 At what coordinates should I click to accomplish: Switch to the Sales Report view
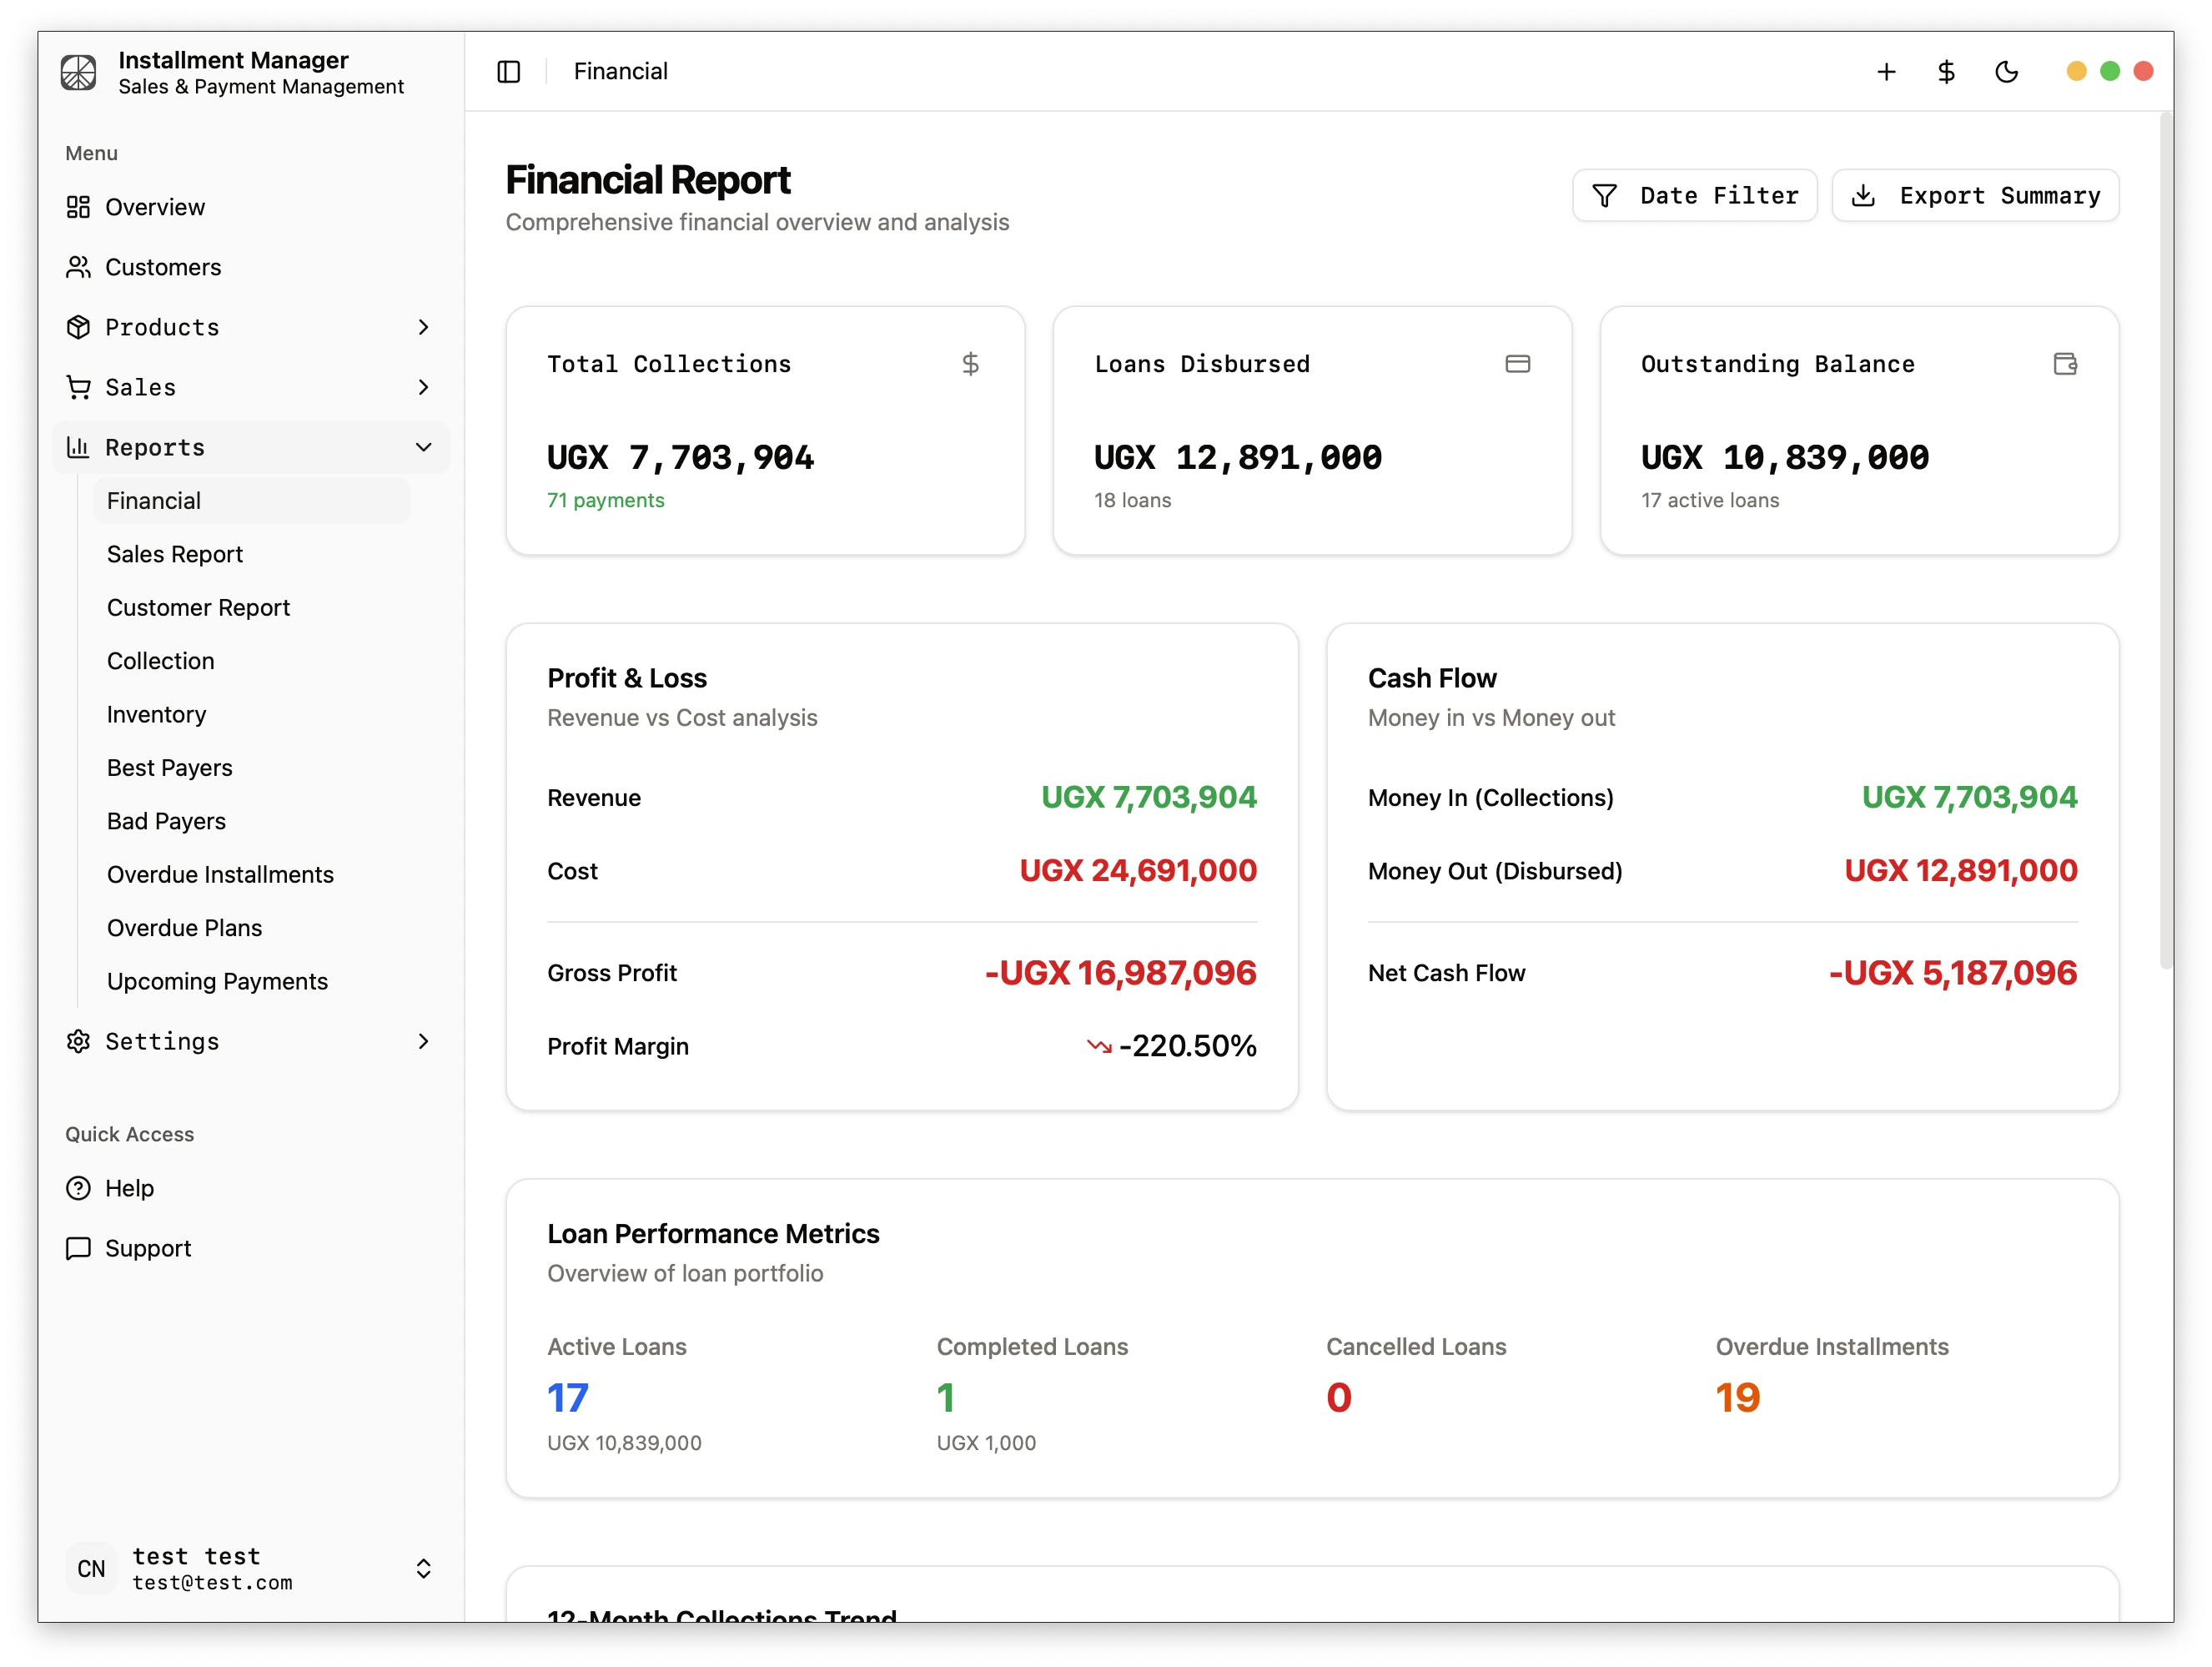coord(175,554)
